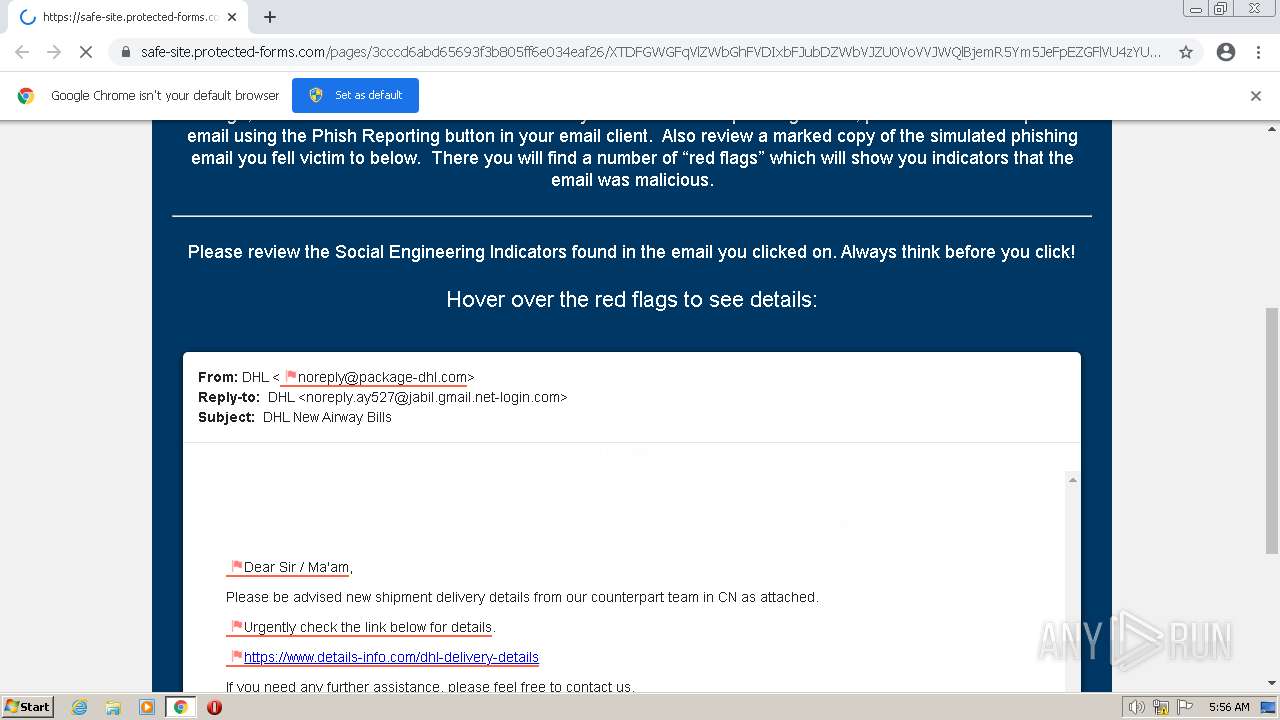The height and width of the screenshot is (720, 1280).
Task: Click Urgently check the link below text
Action: tap(369, 627)
